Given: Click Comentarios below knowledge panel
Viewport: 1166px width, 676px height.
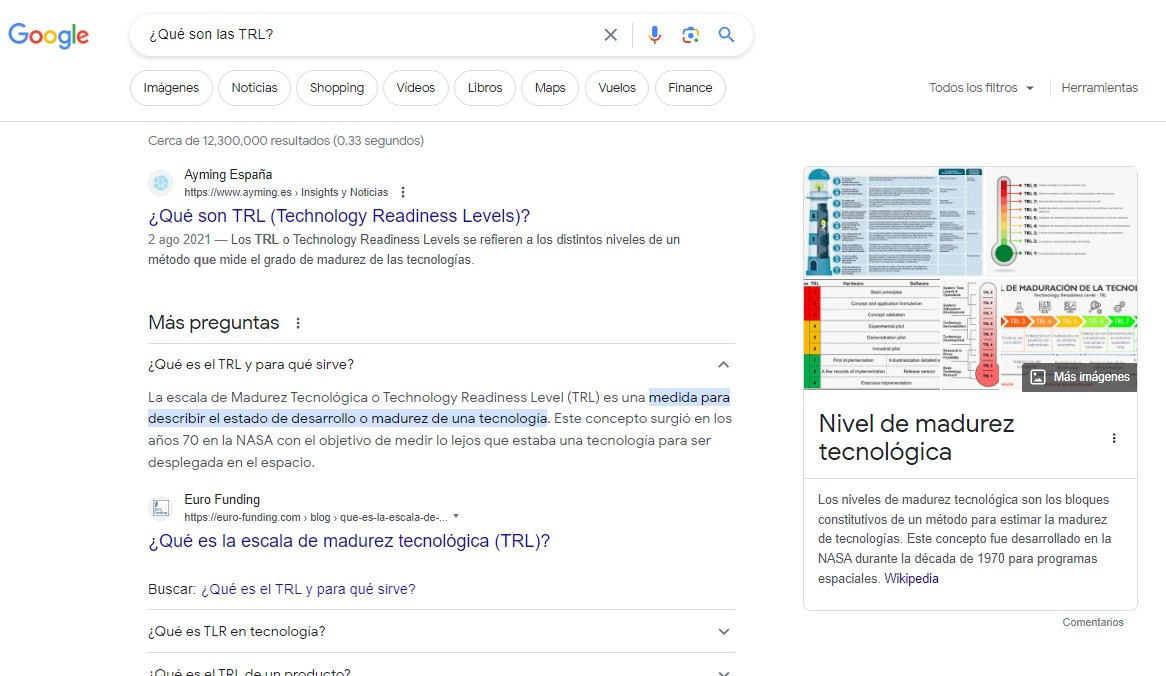Looking at the screenshot, I should click(1093, 622).
